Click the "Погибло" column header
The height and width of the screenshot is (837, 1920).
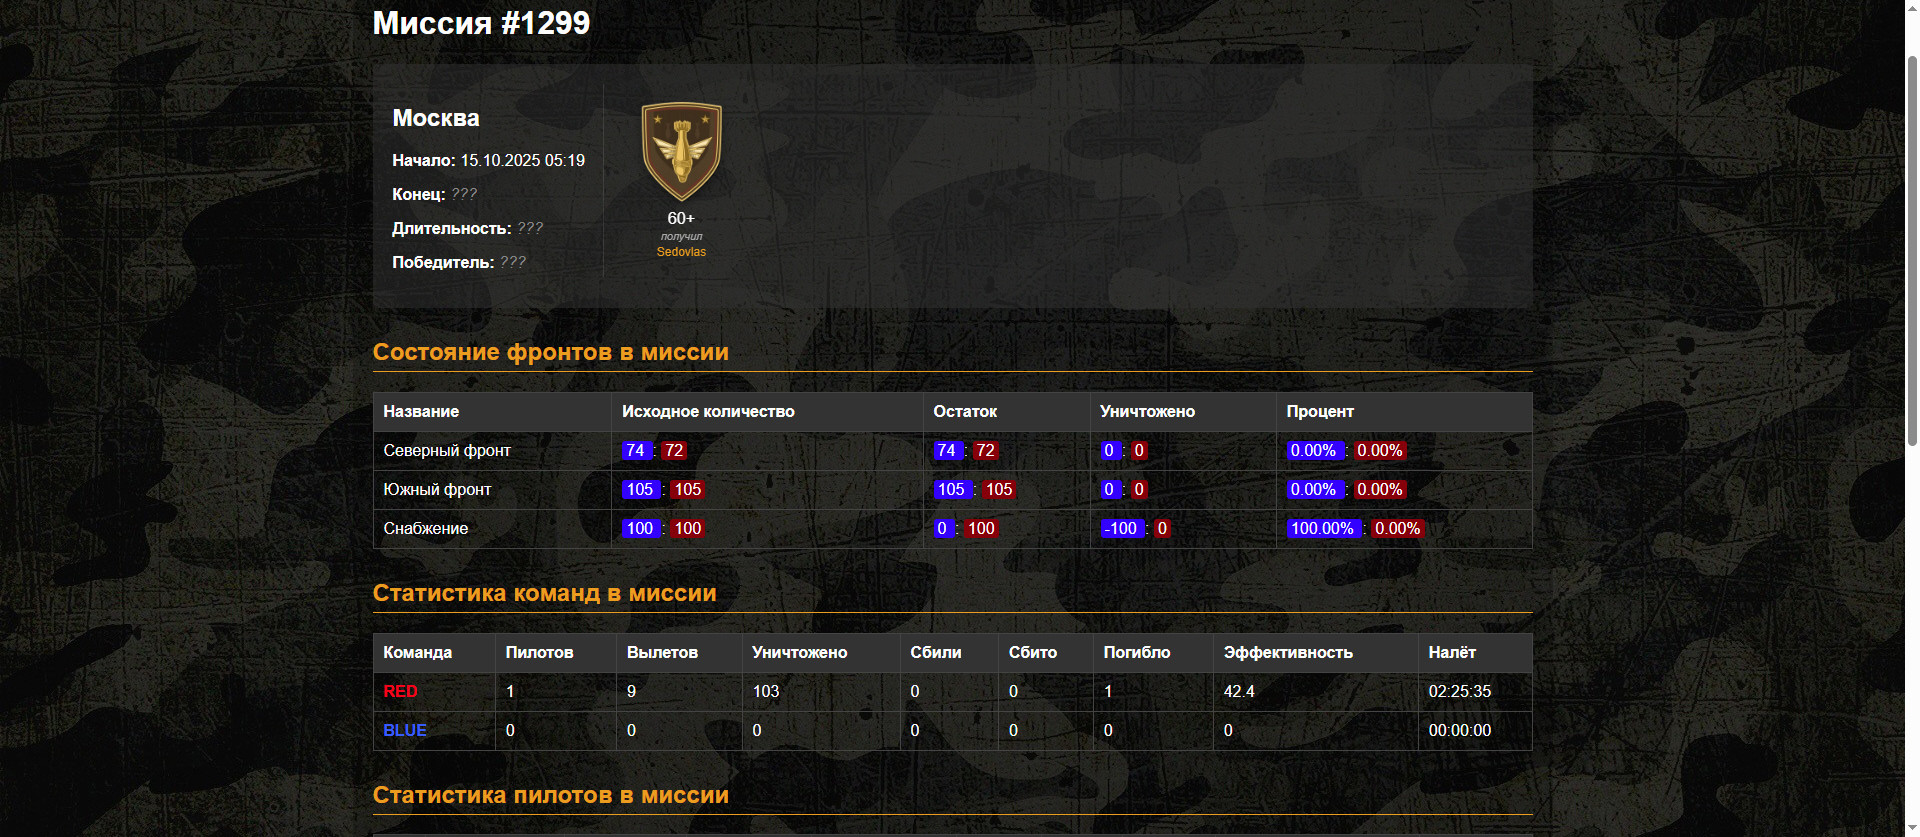(x=1137, y=652)
